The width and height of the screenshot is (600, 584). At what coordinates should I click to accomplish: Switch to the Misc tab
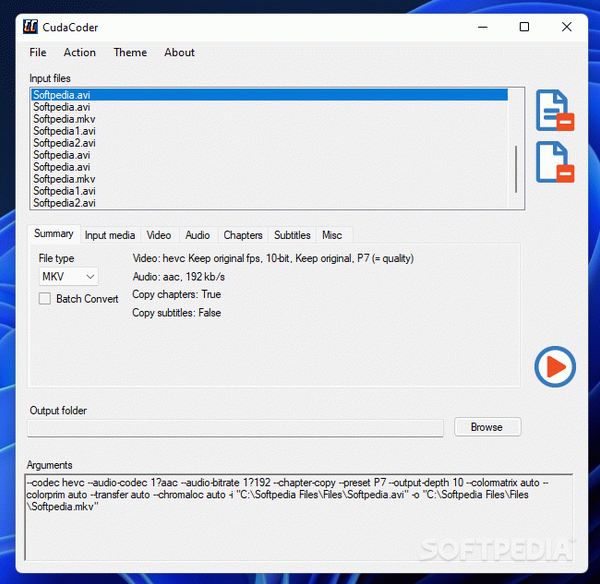point(332,235)
